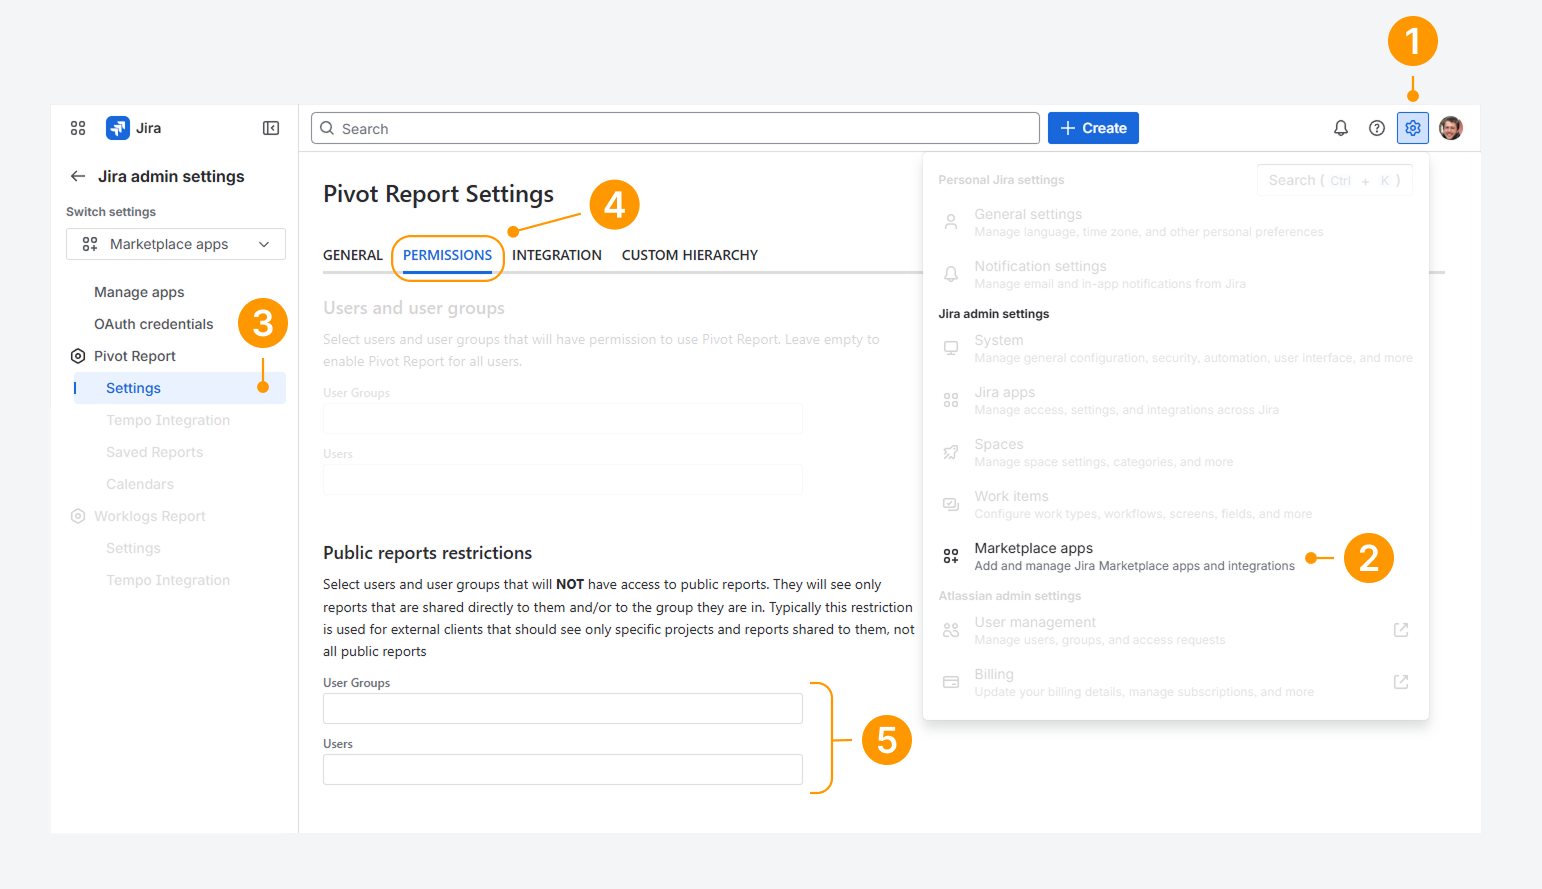Viewport: 1542px width, 889px height.
Task: Click the notifications bell icon
Action: coord(1341,128)
